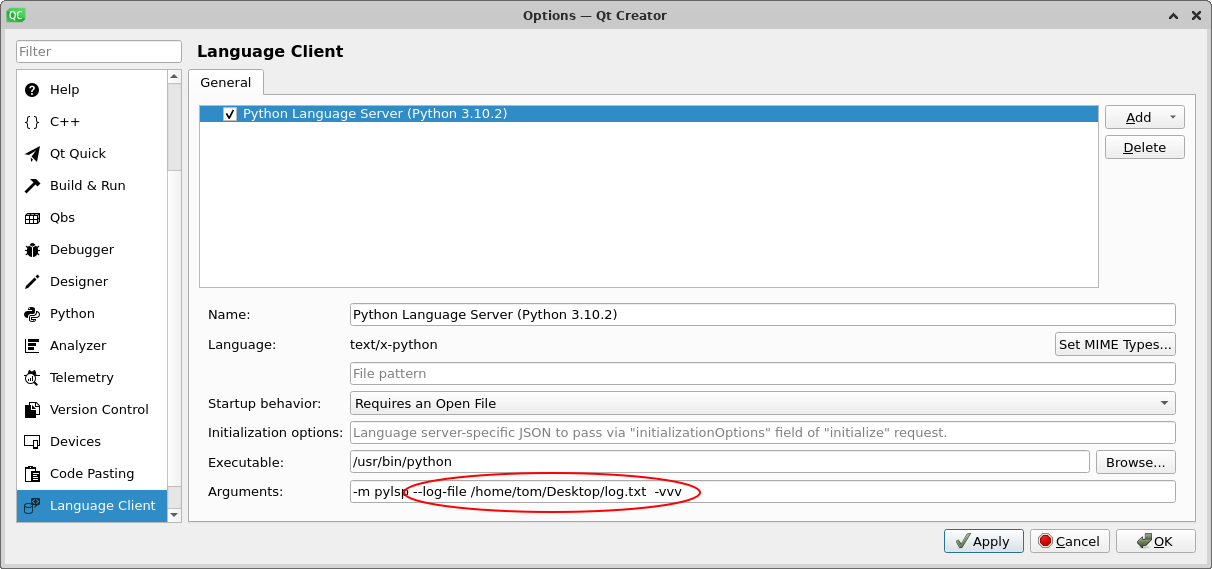Open the Help category icon

point(32,90)
